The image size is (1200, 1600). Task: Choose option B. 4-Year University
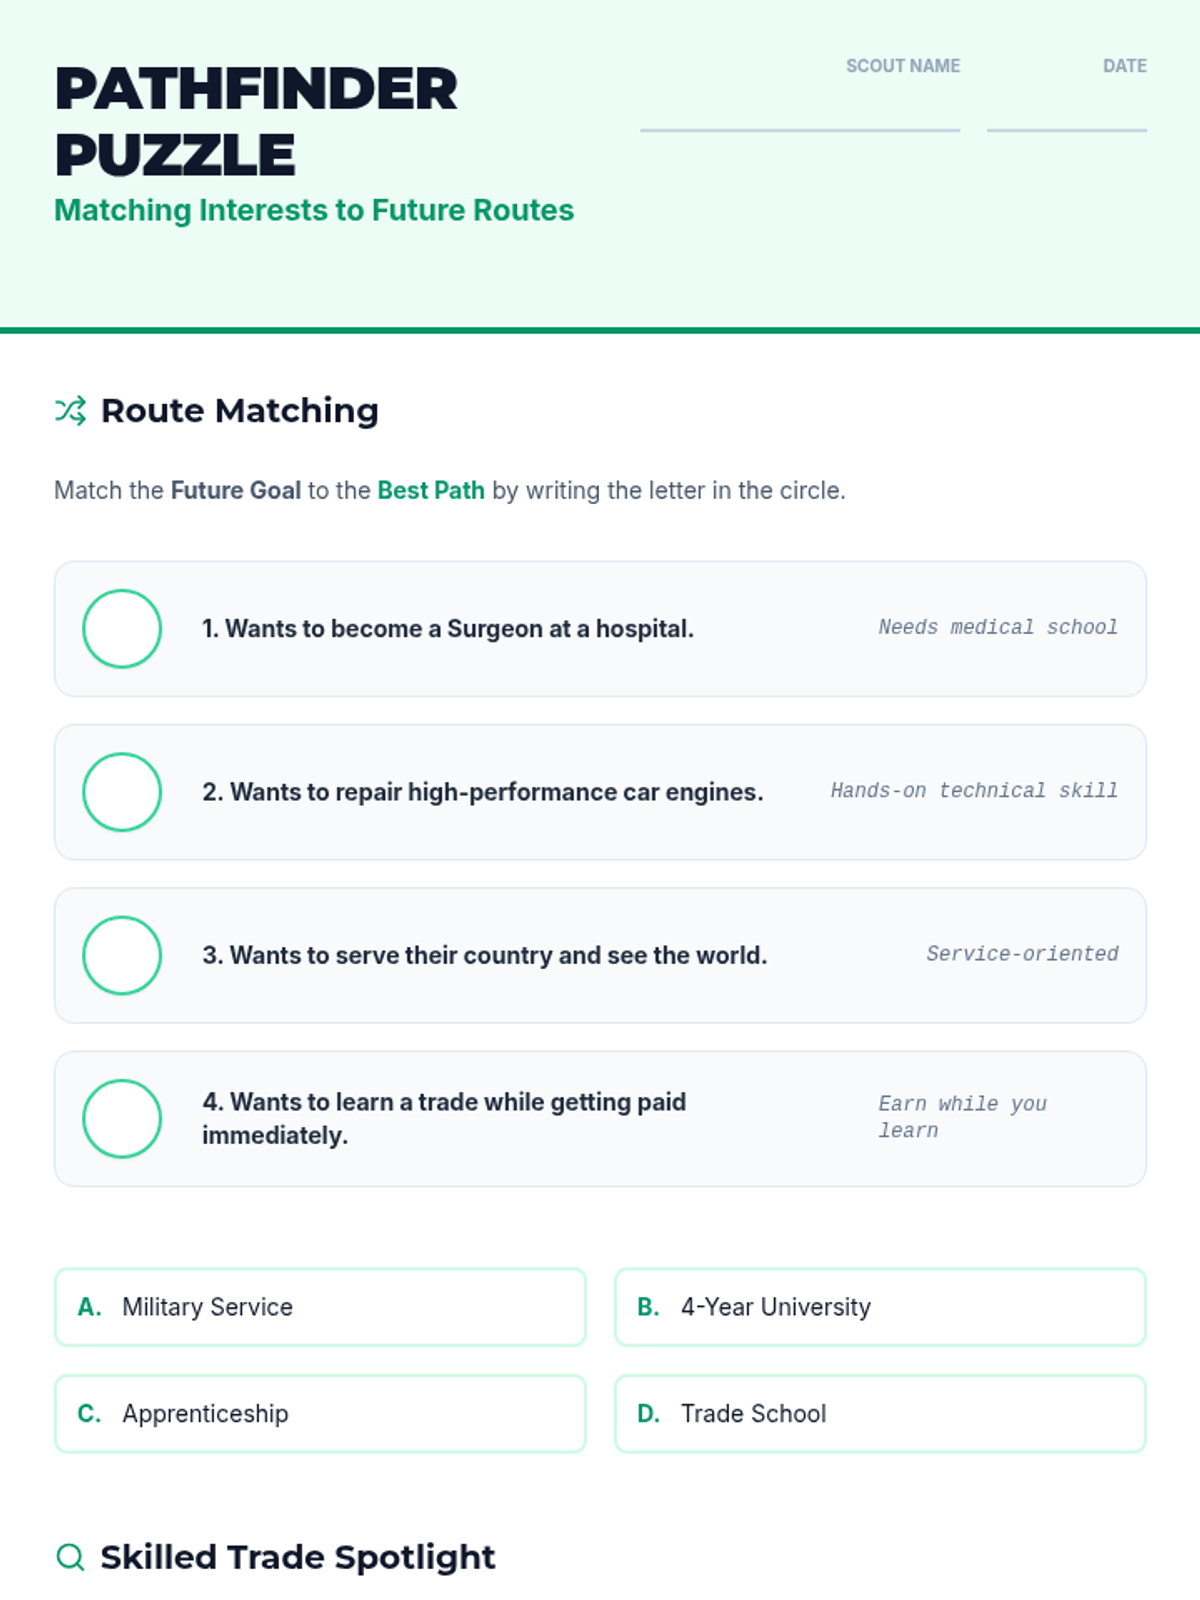(x=880, y=1307)
